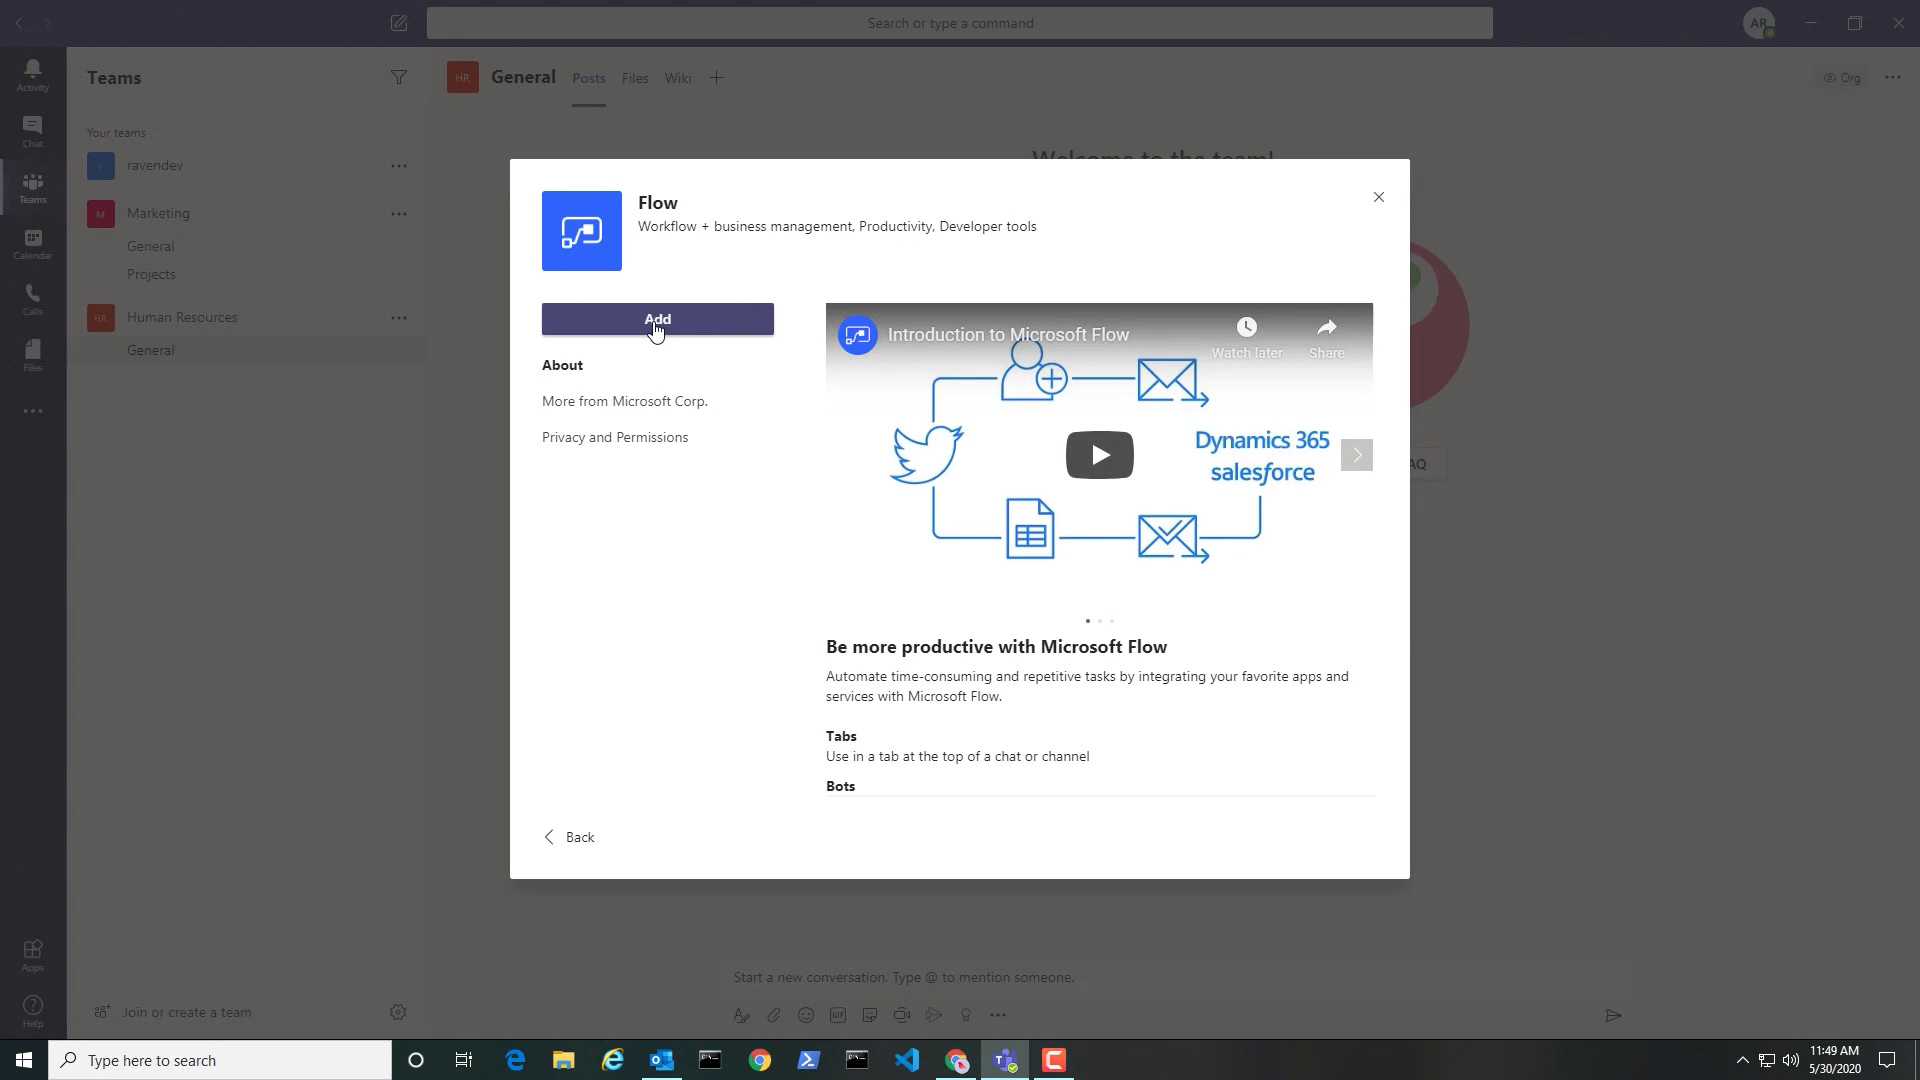1920x1080 pixels.
Task: Go Back from the Flow dialog
Action: tap(569, 837)
